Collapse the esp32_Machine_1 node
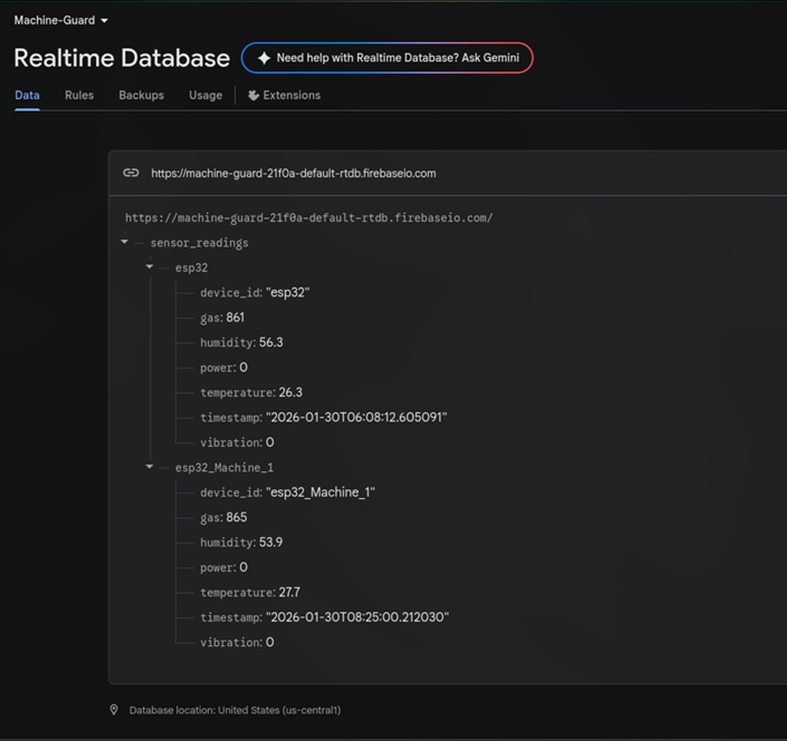 pyautogui.click(x=149, y=466)
